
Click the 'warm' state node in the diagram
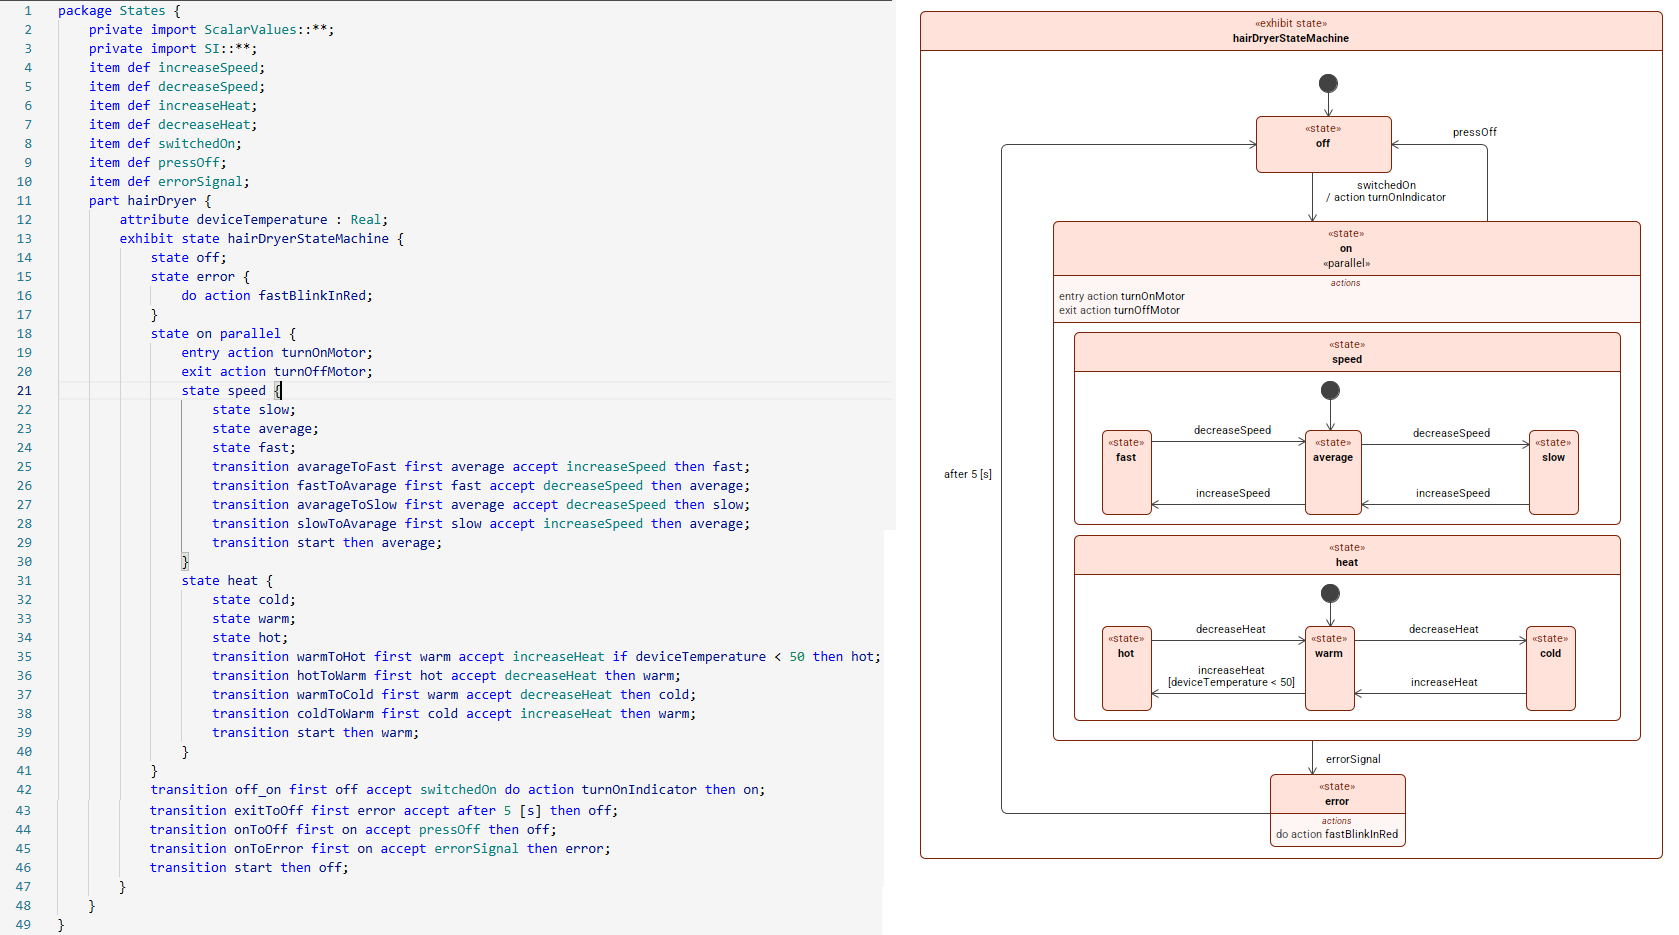coord(1329,668)
